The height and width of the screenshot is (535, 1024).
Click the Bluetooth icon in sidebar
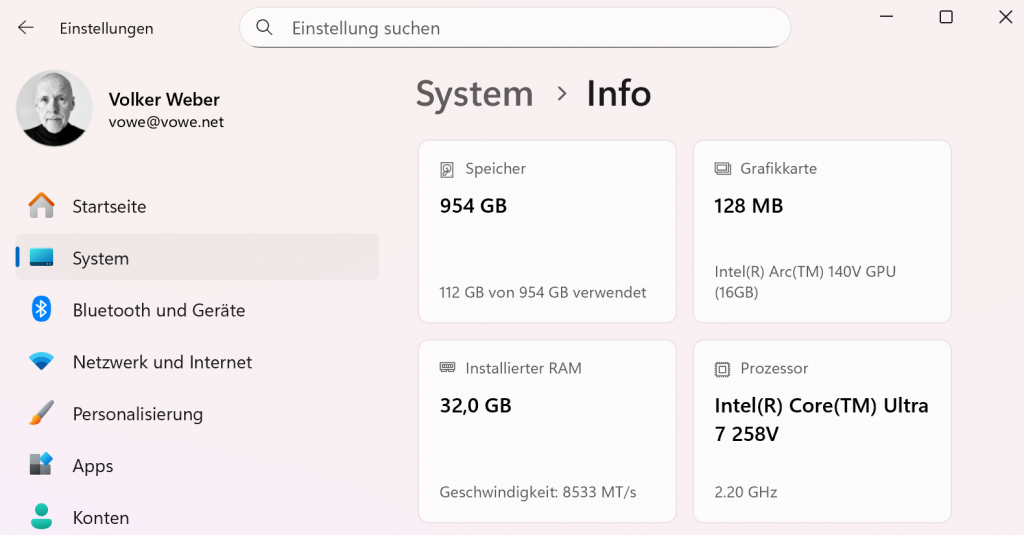(41, 310)
